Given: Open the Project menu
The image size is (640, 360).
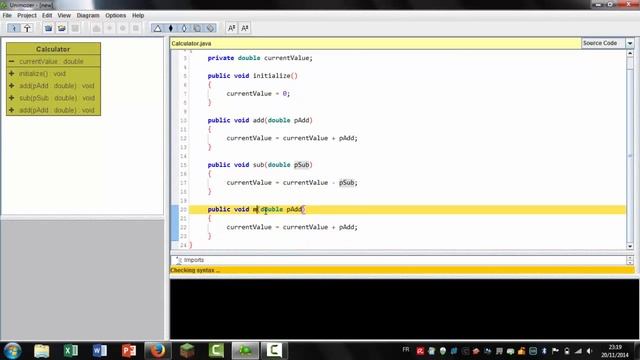Looking at the screenshot, I should [27, 16].
